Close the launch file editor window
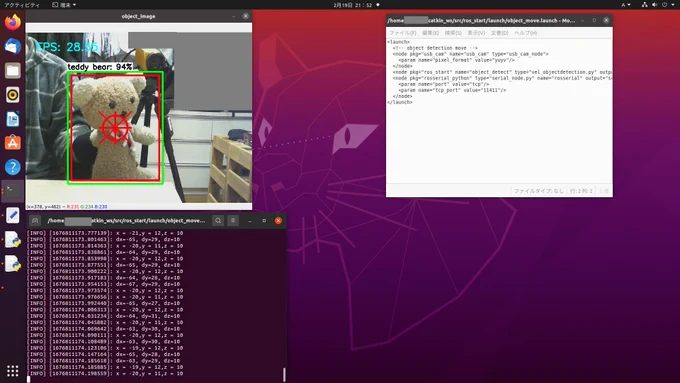Viewport: 680px width, 383px height. [606, 20]
